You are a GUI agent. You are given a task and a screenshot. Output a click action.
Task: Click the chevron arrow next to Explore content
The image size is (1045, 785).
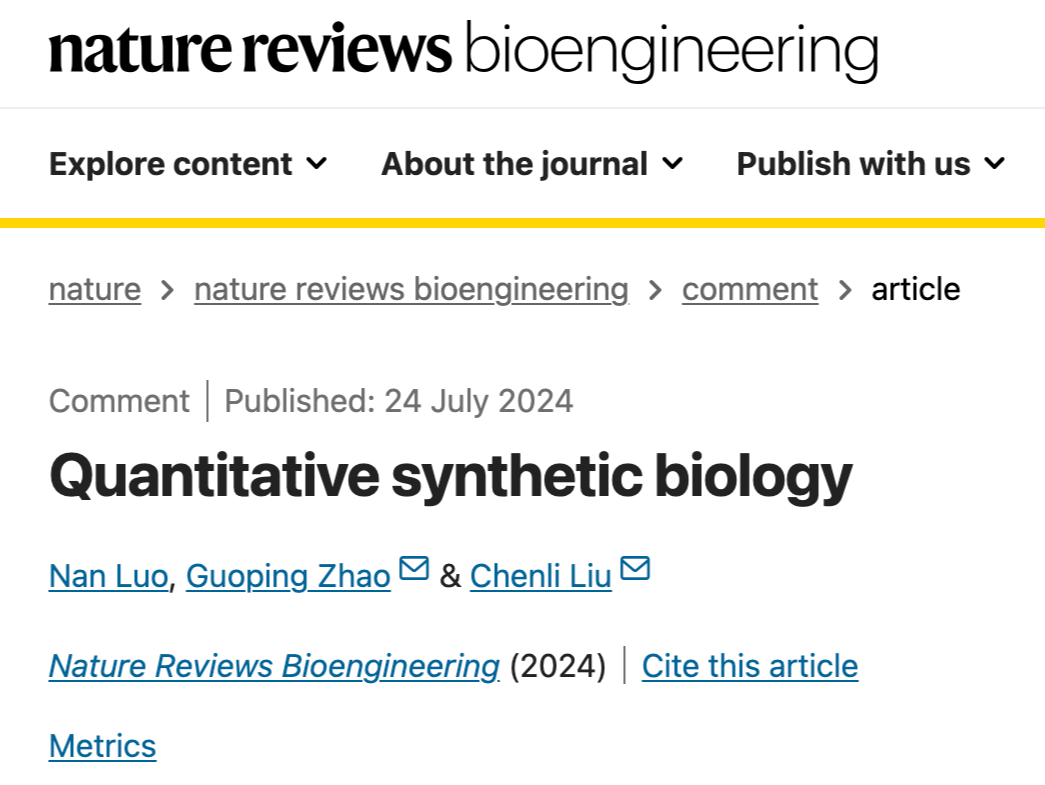(x=317, y=163)
